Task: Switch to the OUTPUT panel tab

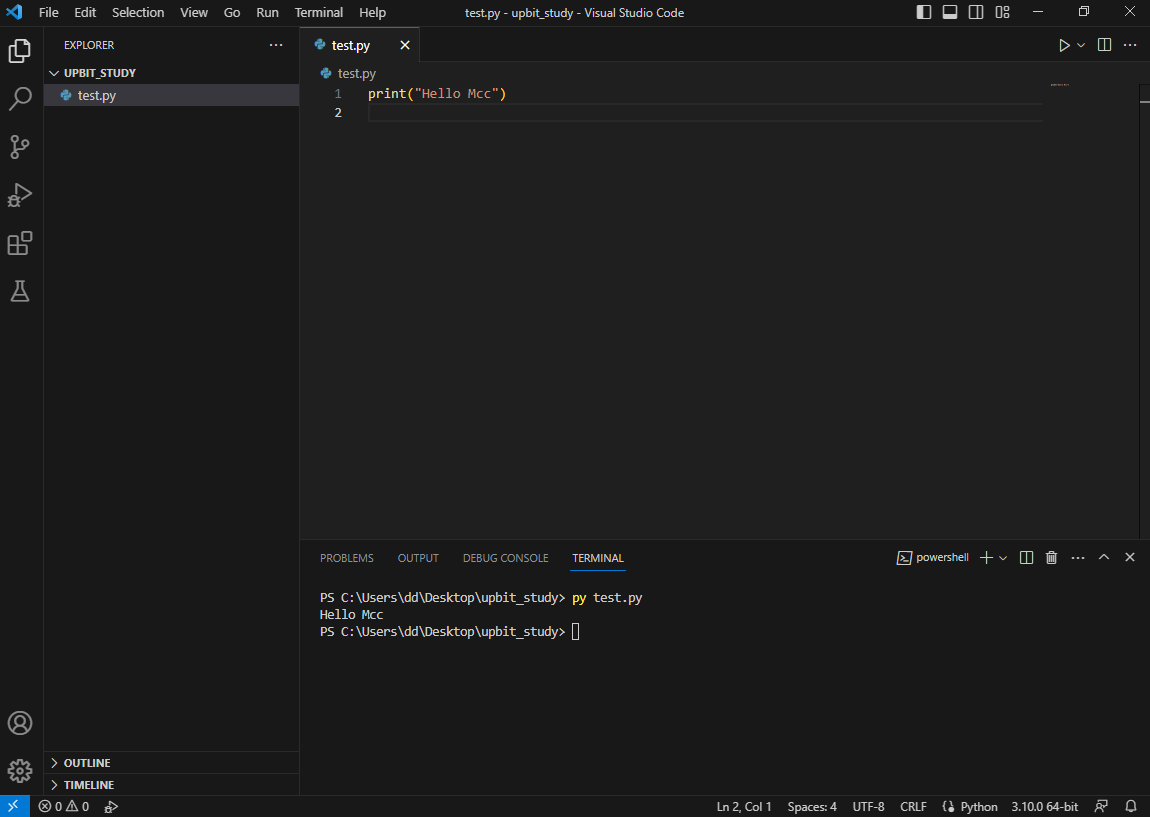Action: pos(418,558)
